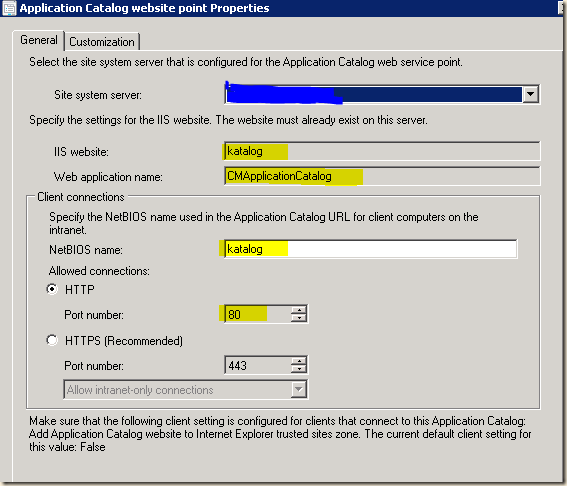Select the General tab
567x486 pixels.
coord(38,40)
